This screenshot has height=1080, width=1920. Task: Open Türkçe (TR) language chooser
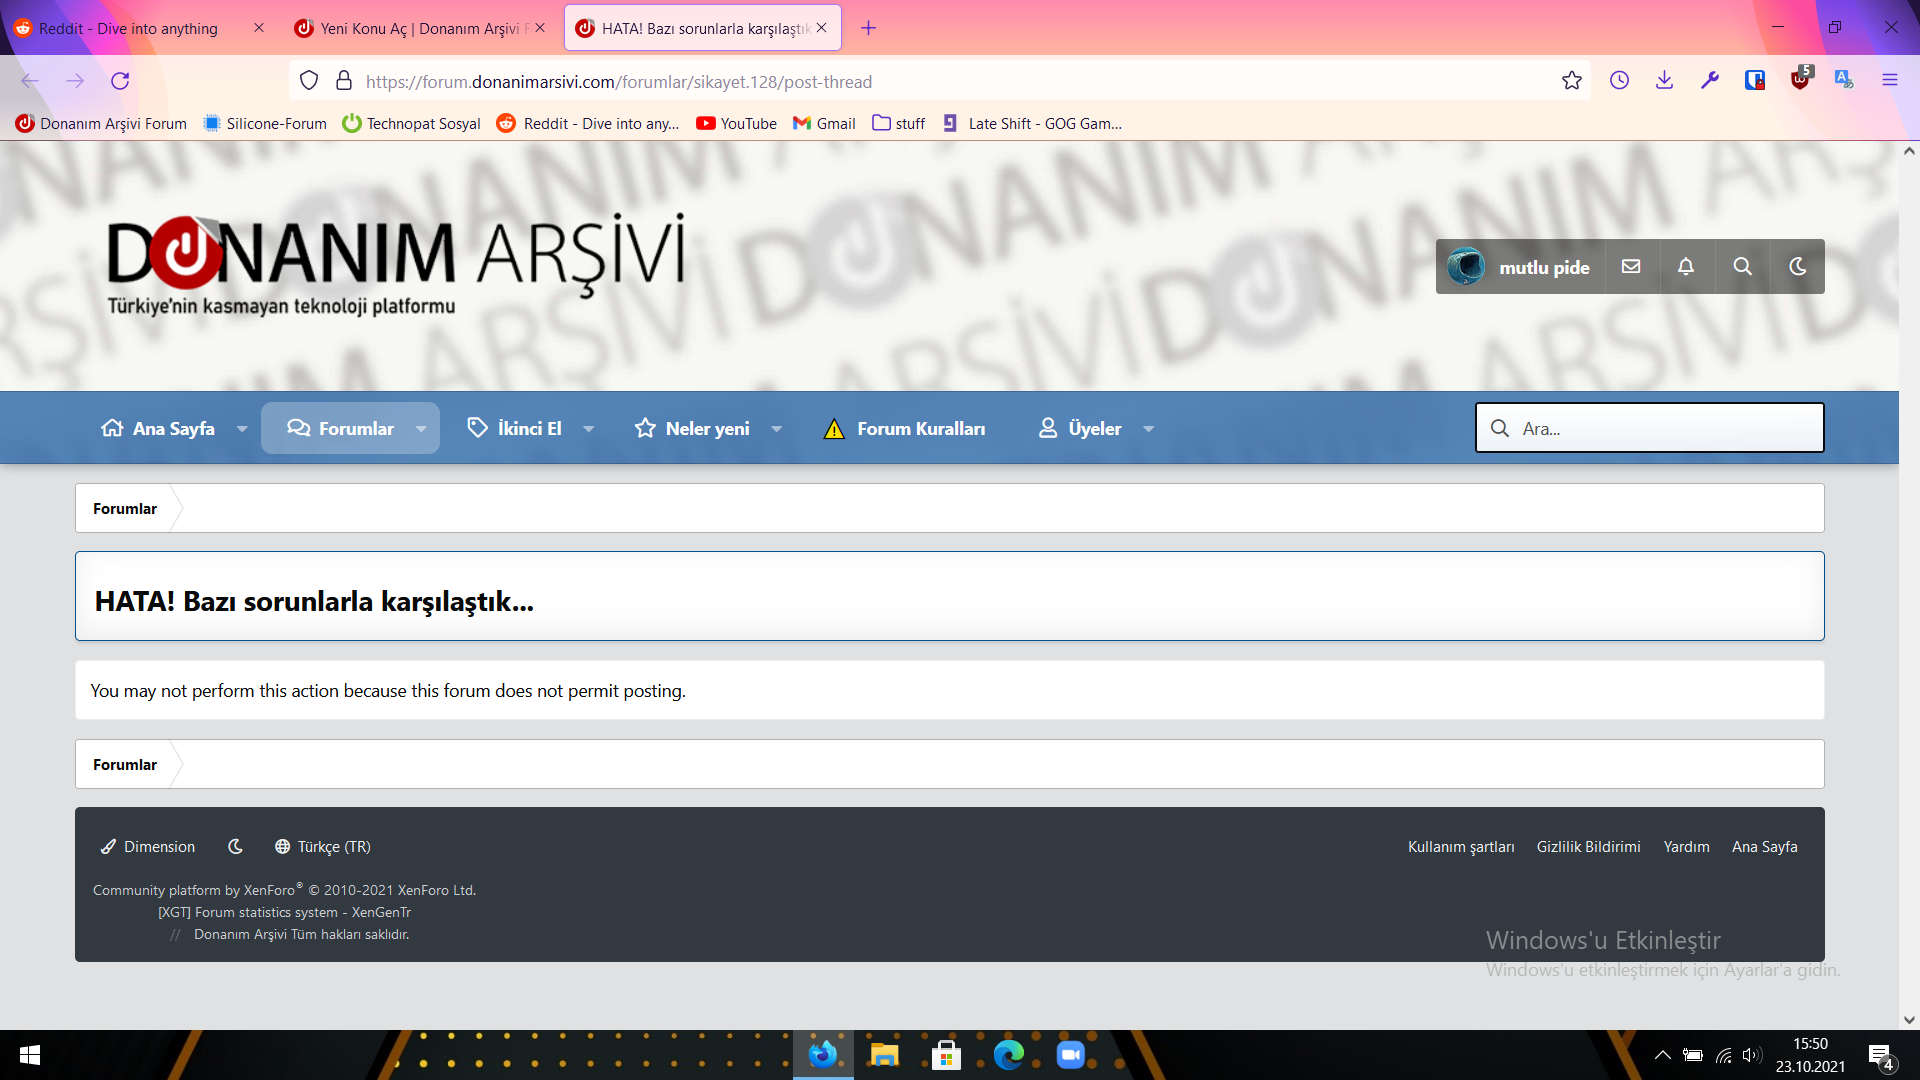point(323,847)
